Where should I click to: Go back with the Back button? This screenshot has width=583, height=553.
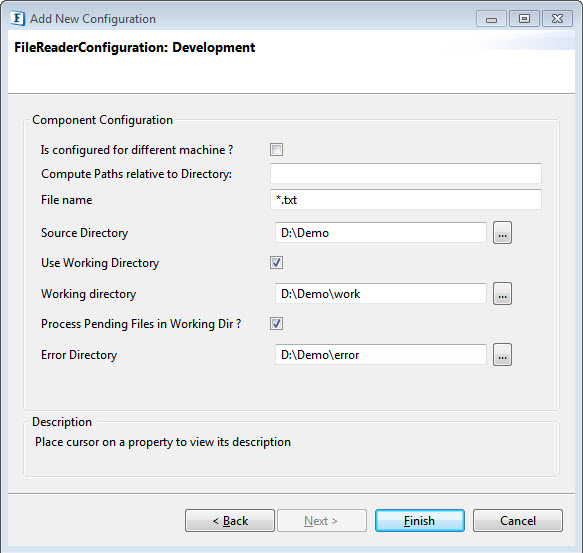(230, 521)
